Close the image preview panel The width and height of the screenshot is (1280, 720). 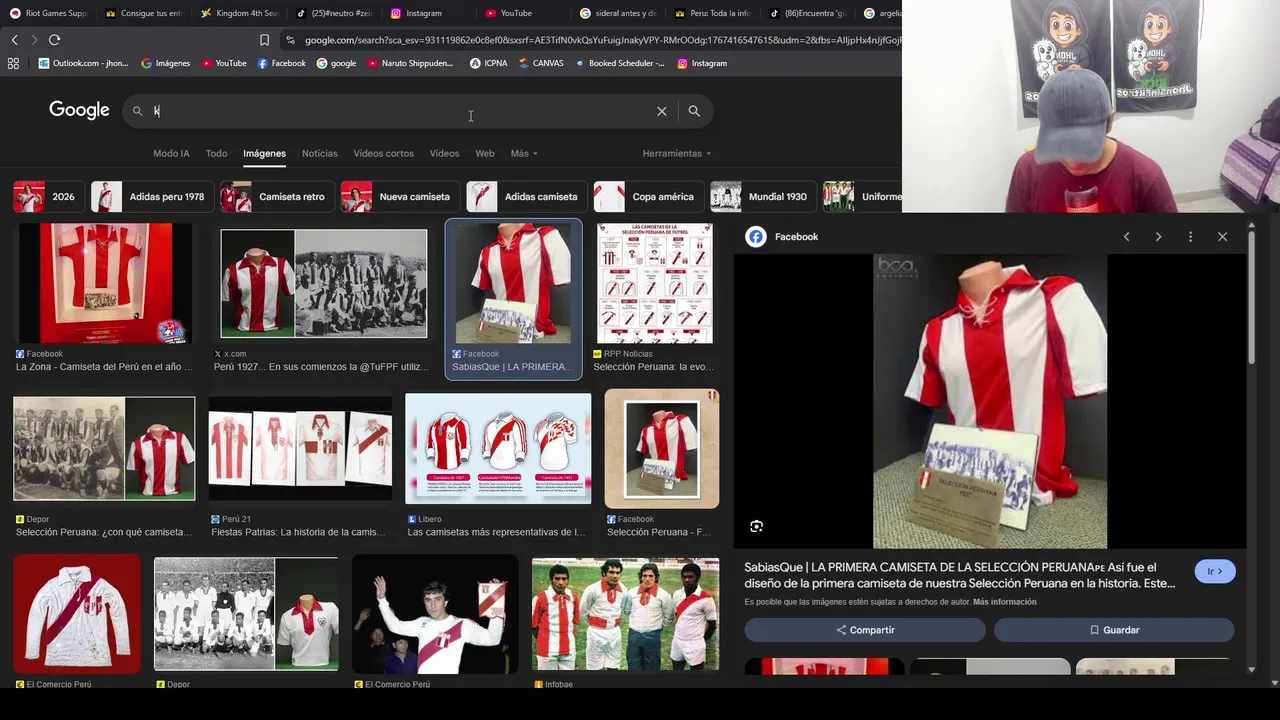(1222, 237)
